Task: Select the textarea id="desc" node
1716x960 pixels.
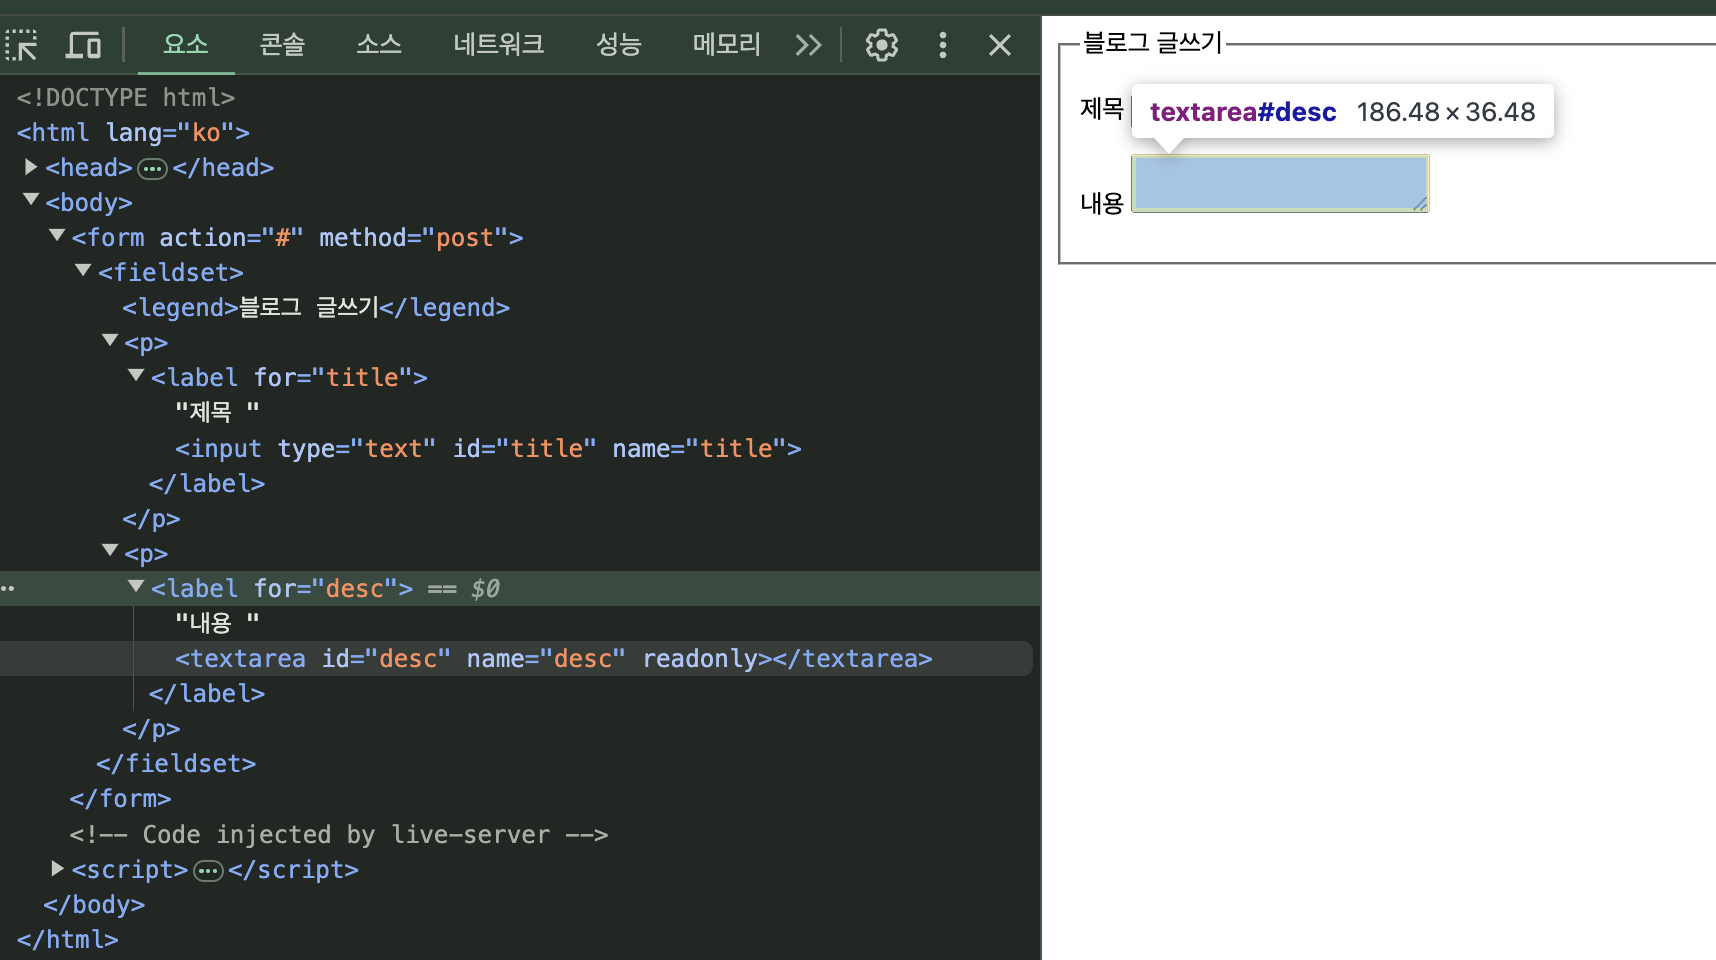Action: 554,659
